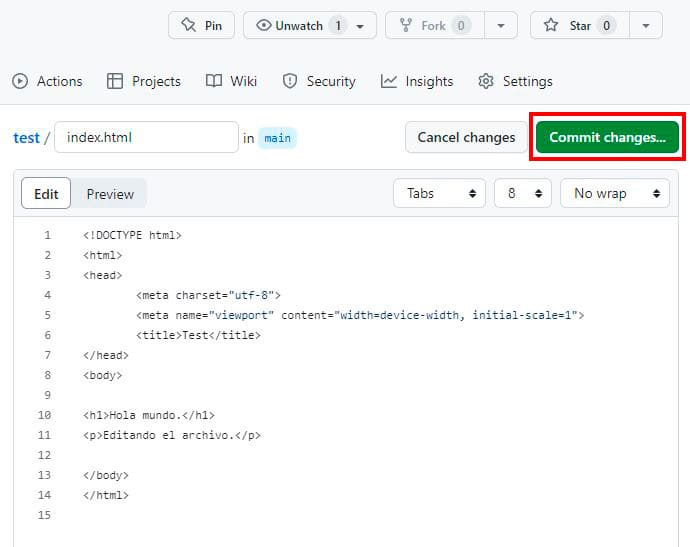Open the Star lists dropdown arrow
This screenshot has height=547, width=690.
(646, 26)
